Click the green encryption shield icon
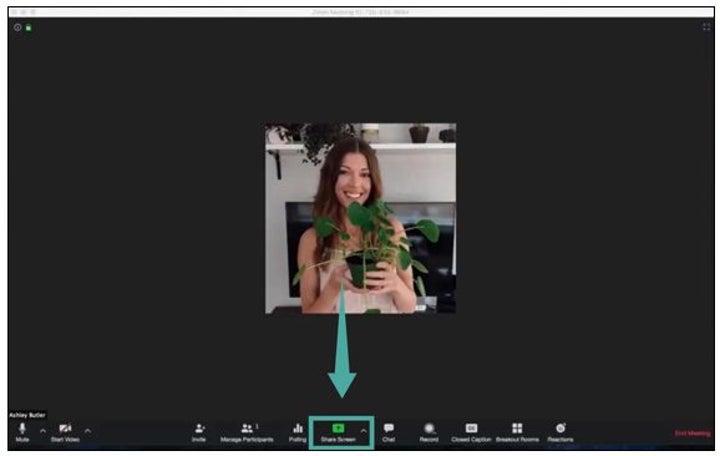This screenshot has height=456, width=720. [x=27, y=27]
